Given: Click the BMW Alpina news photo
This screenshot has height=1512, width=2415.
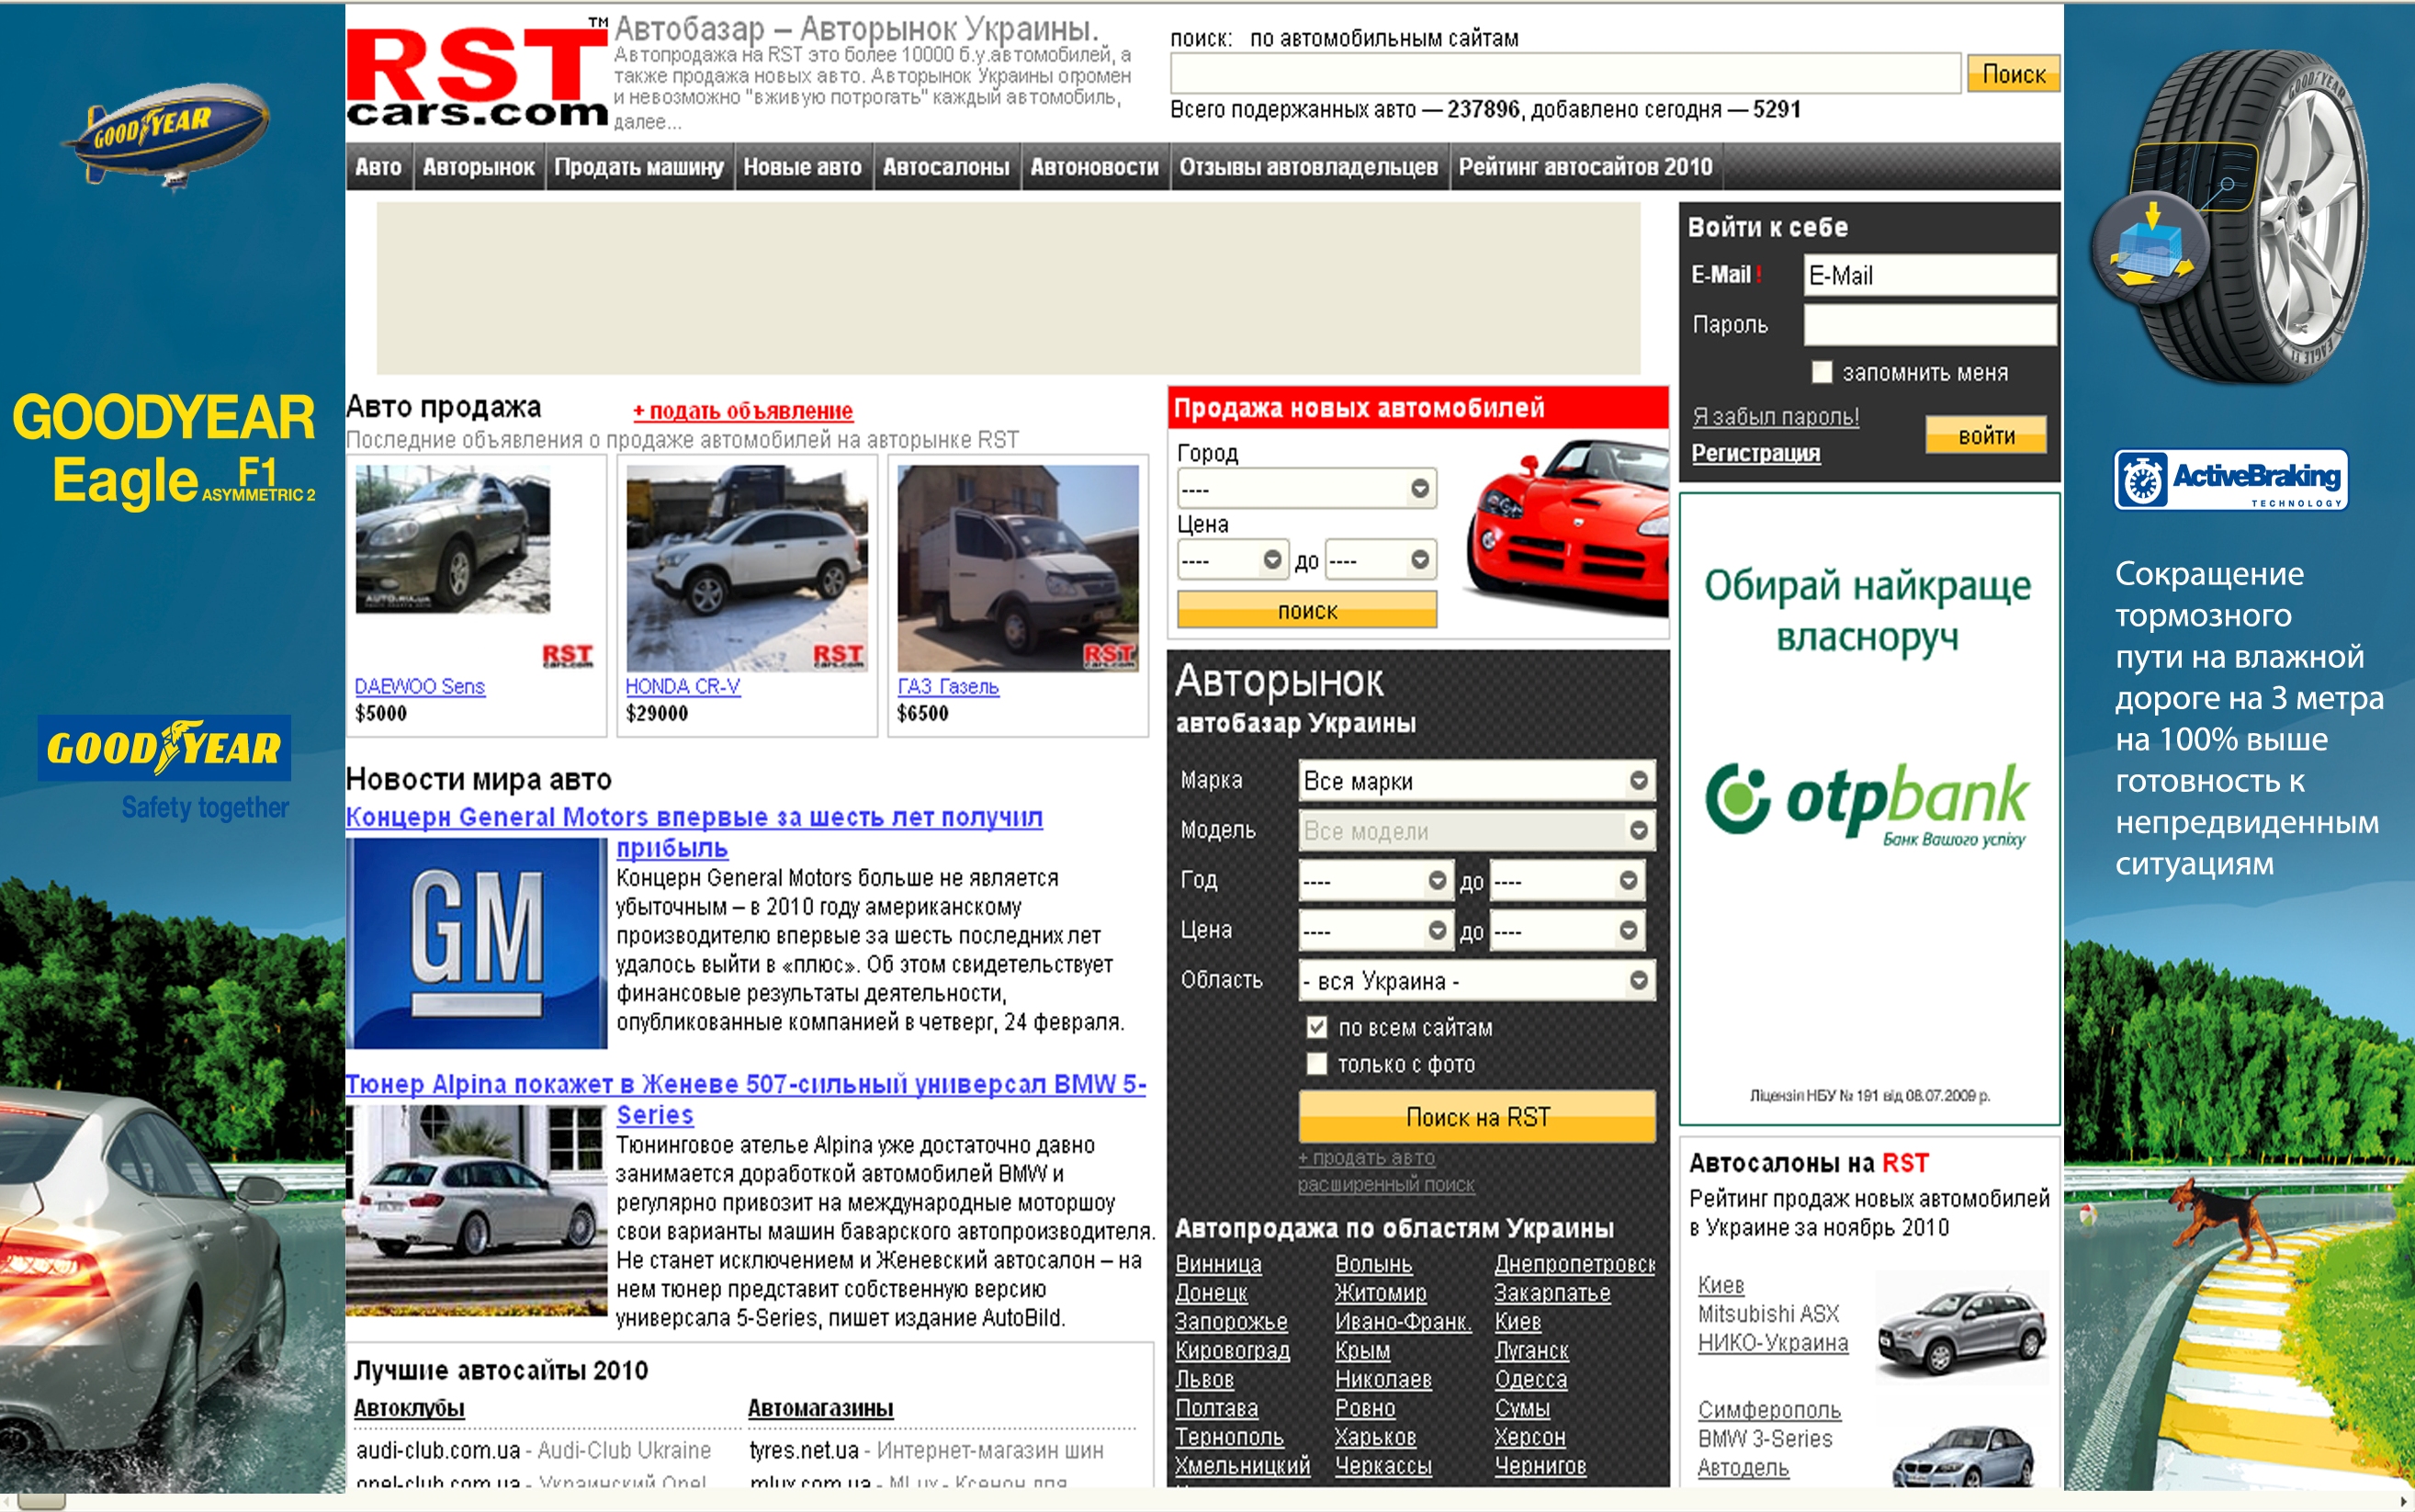Looking at the screenshot, I should click(x=476, y=1210).
